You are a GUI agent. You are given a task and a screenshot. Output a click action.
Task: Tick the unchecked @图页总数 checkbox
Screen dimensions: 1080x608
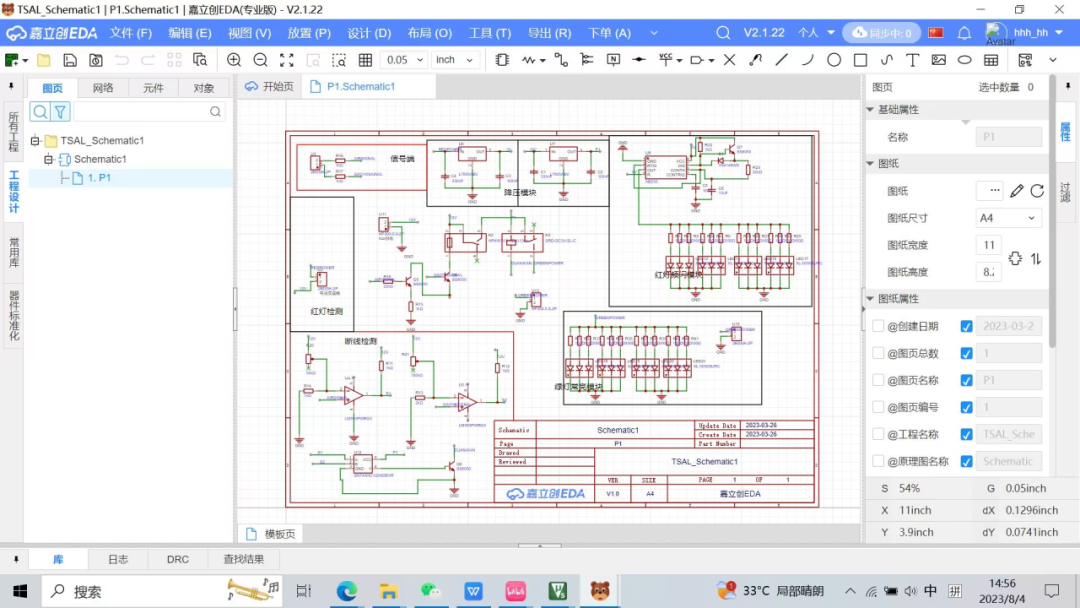point(878,353)
